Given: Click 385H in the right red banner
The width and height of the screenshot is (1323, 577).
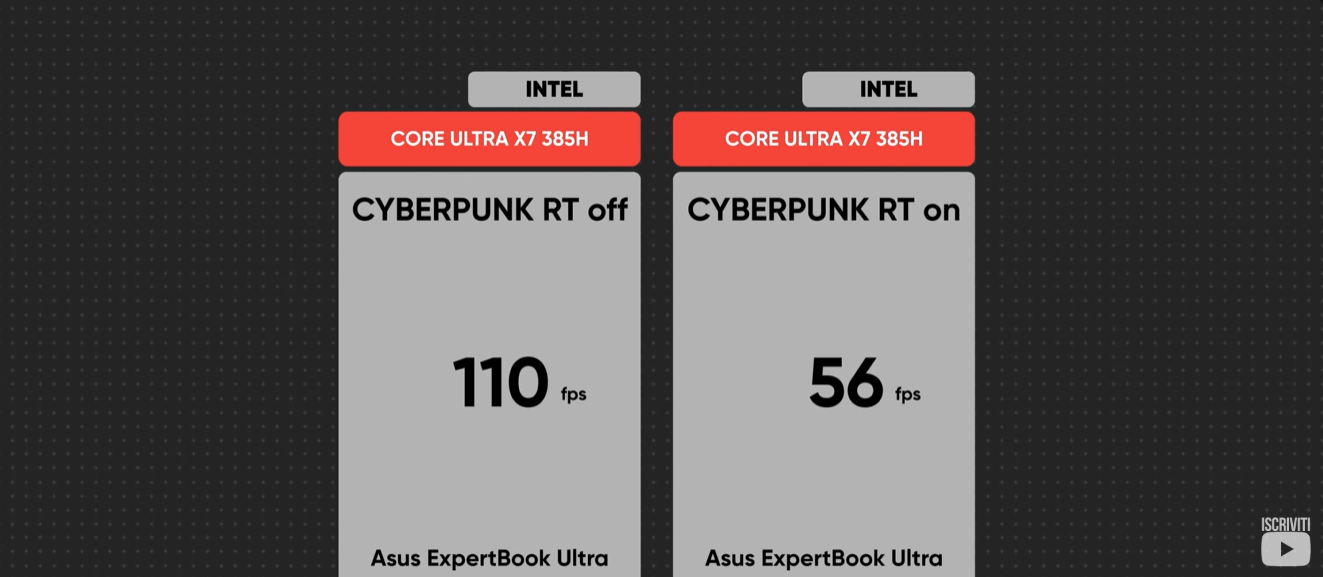Looking at the screenshot, I should coord(899,139).
